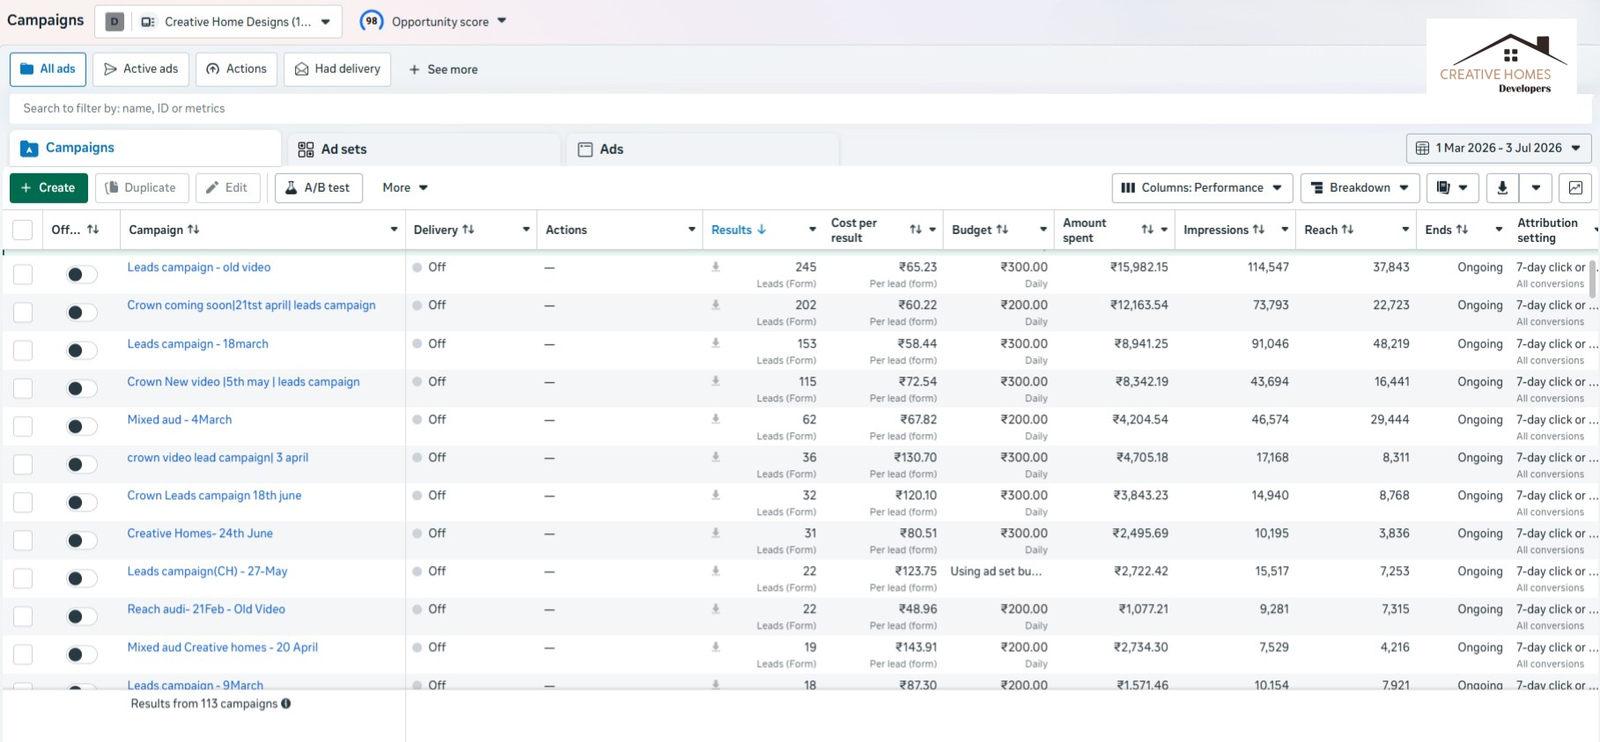Toggle on Reach audi- 21Feb - Old Video
Viewport: 1600px width, 742px height.
pos(81,616)
